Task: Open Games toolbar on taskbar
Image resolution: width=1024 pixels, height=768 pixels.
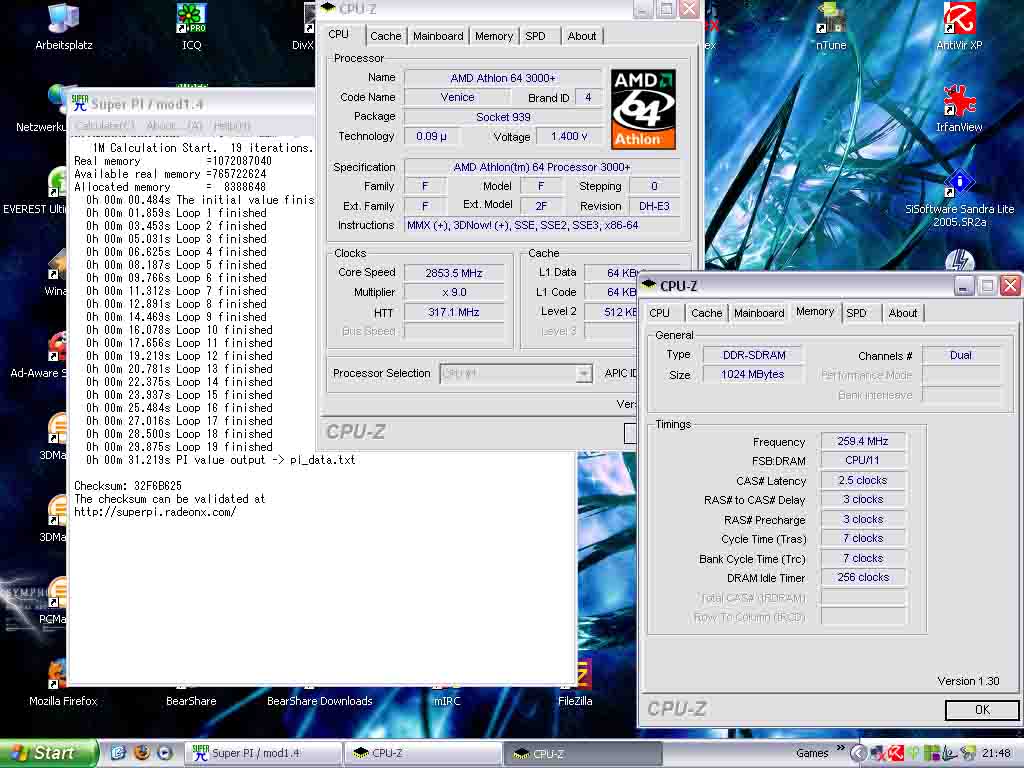Action: coord(812,754)
